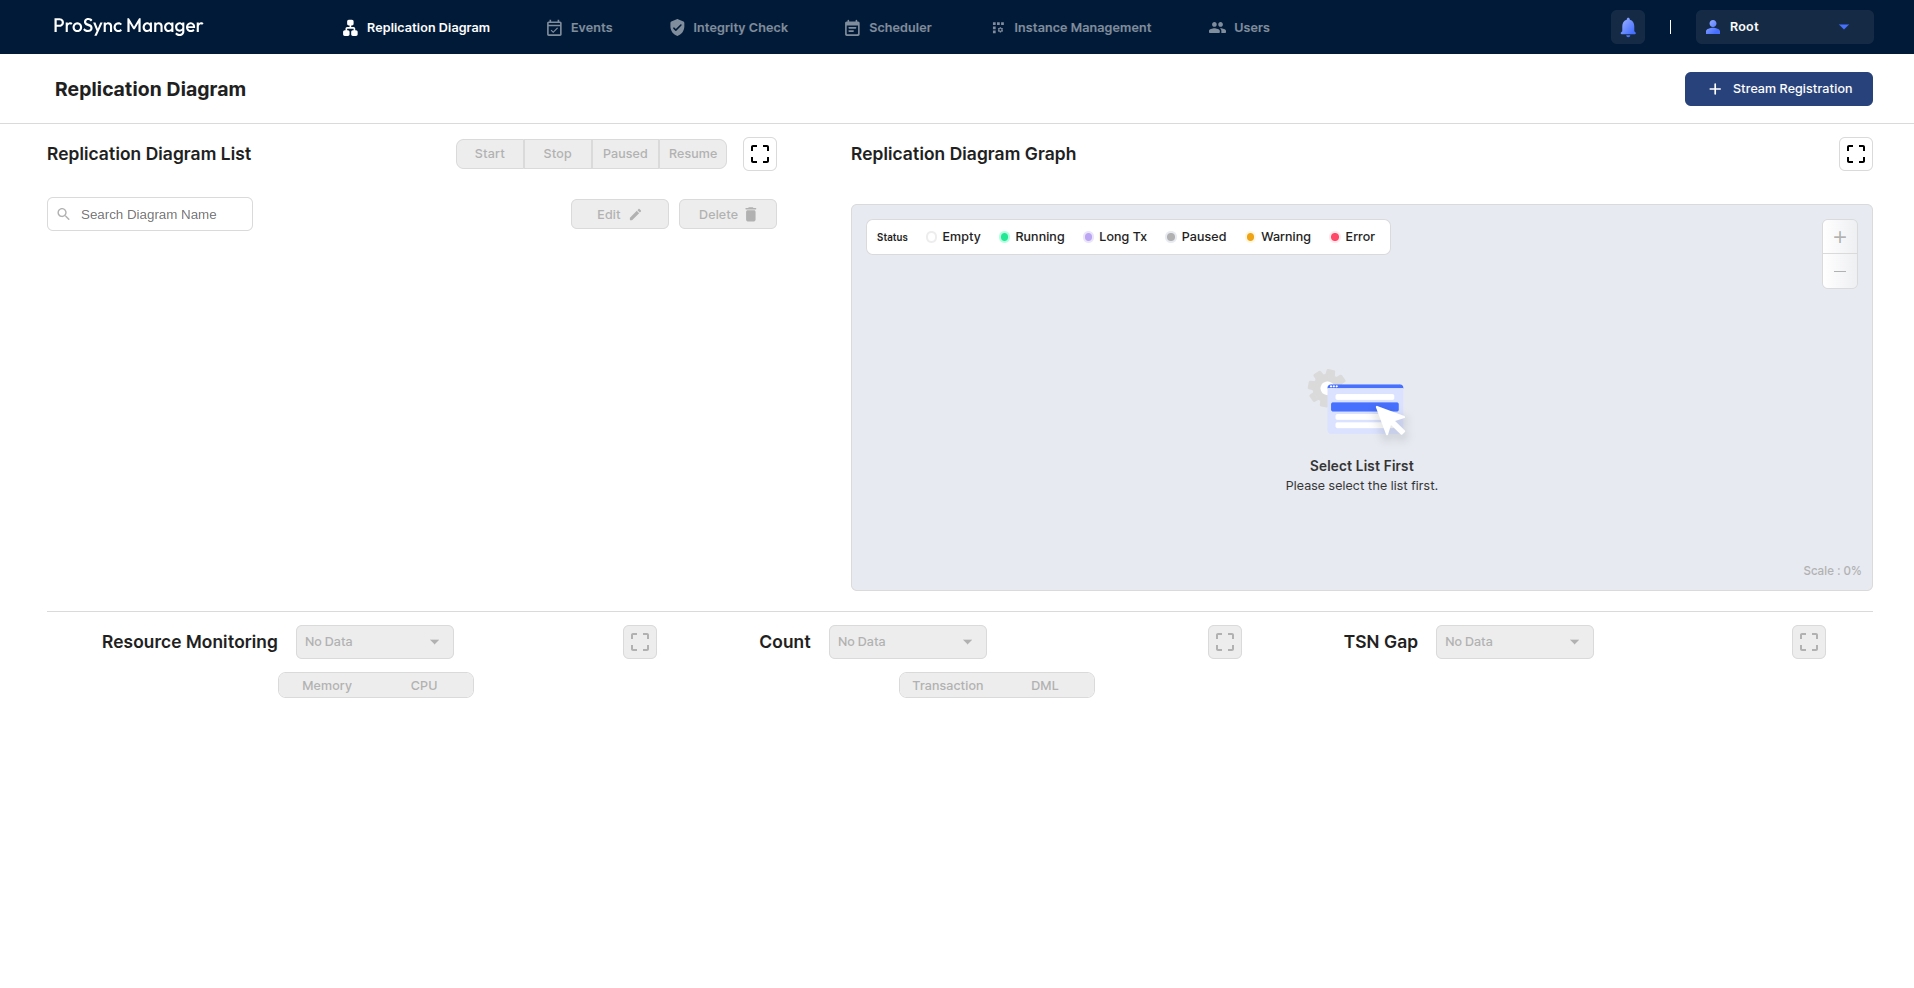Viewport: 1914px width, 988px height.
Task: Expand the Resource Monitoring panel fullscreen
Action: click(x=640, y=642)
